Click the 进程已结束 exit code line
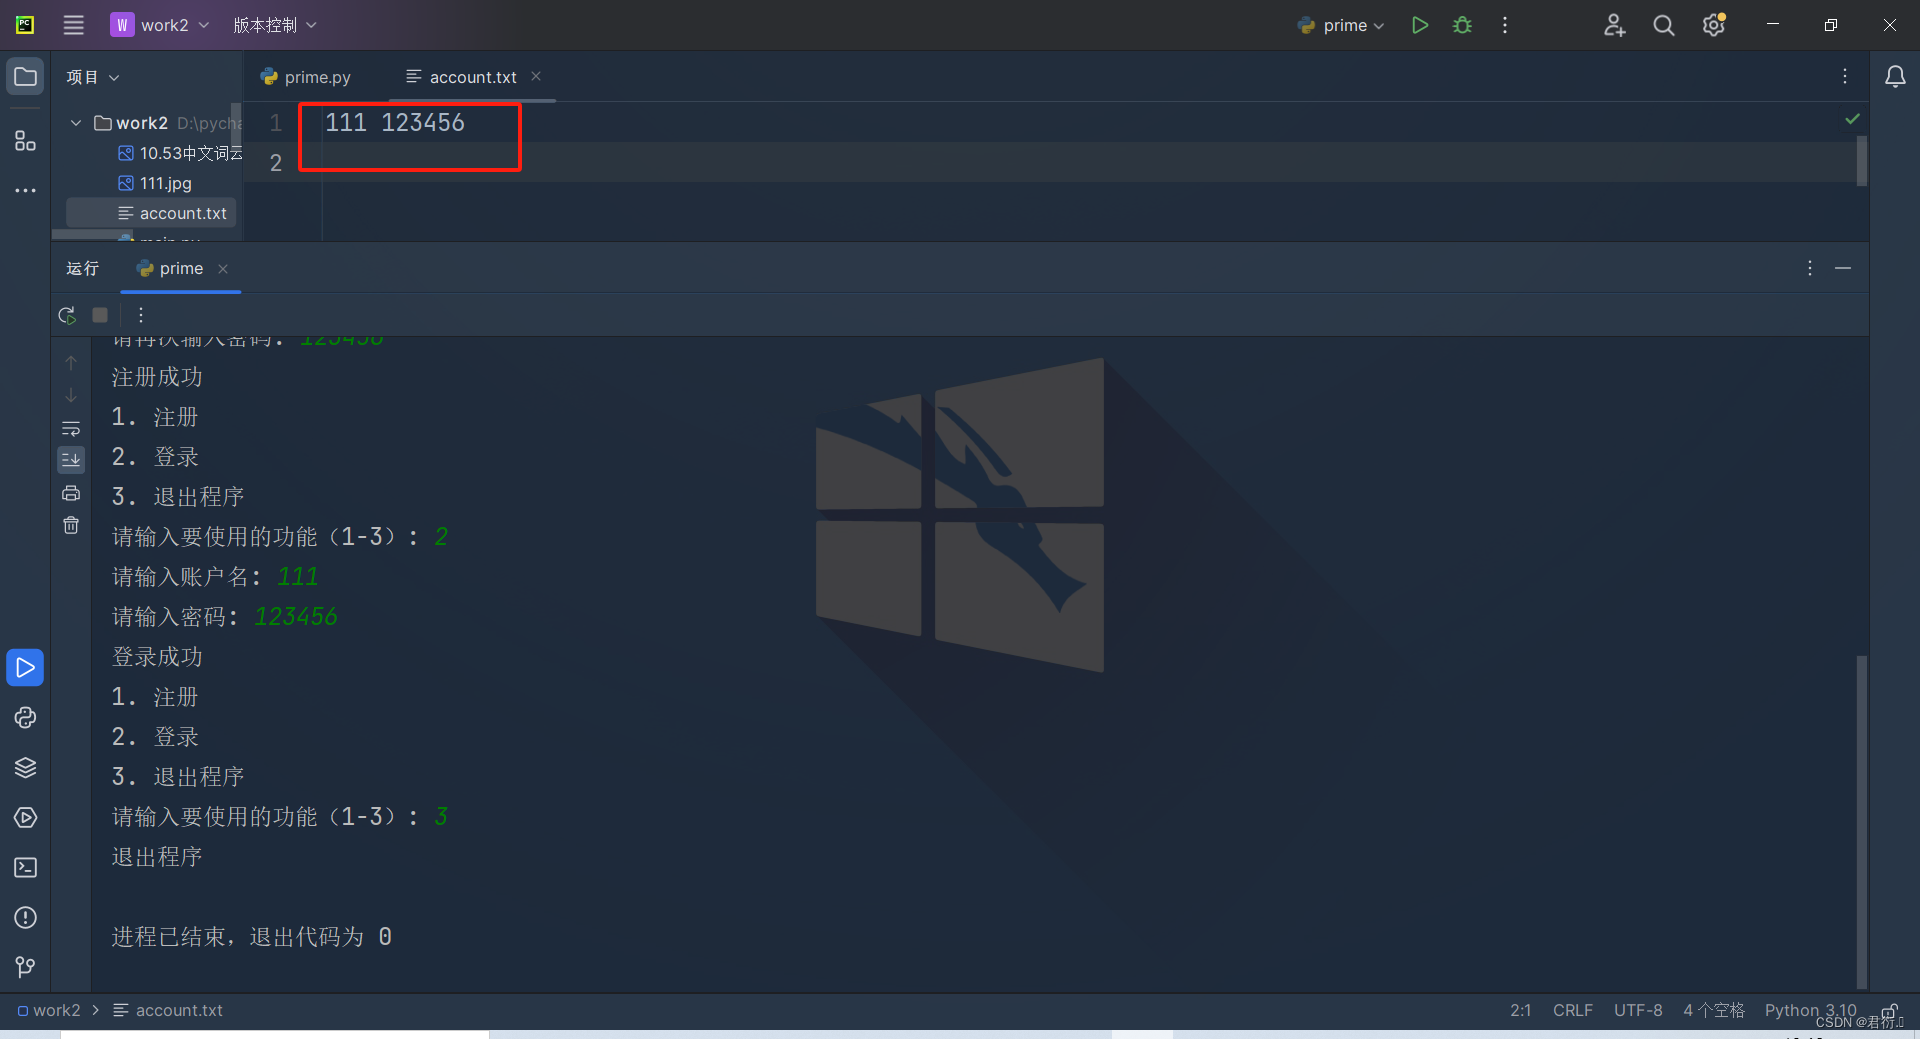1920x1039 pixels. coord(252,937)
